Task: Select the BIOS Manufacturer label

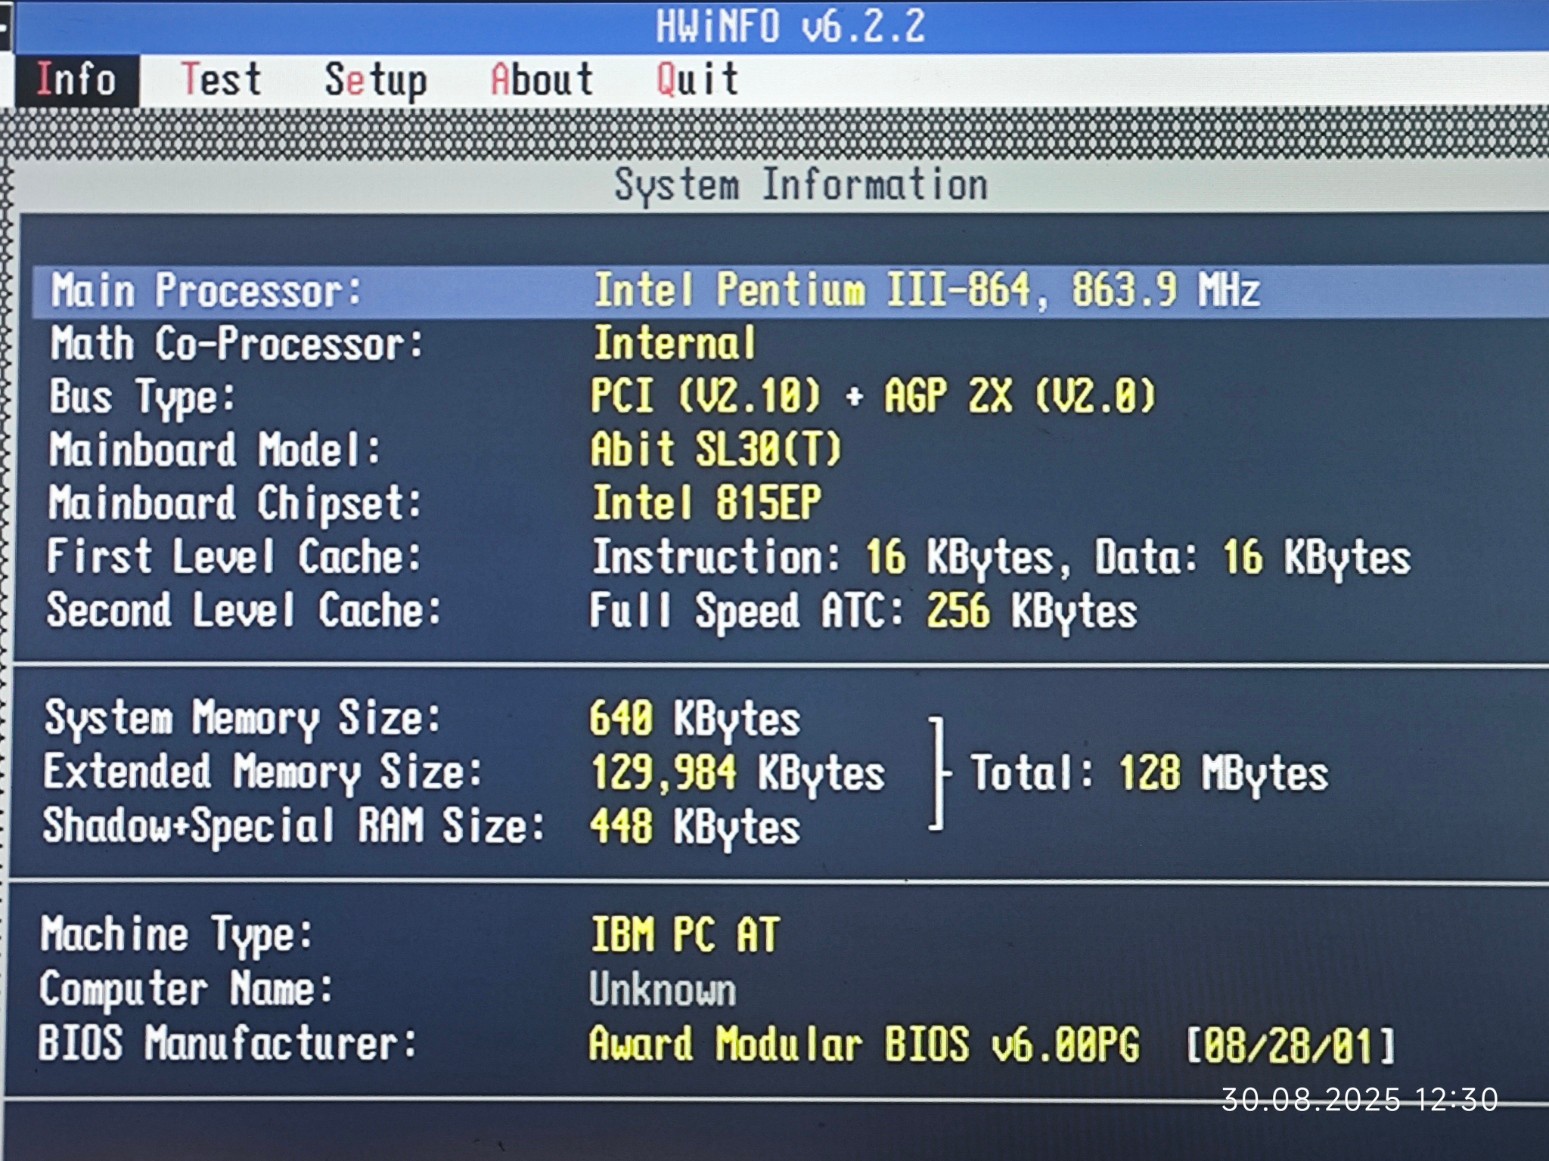Action: click(228, 1043)
